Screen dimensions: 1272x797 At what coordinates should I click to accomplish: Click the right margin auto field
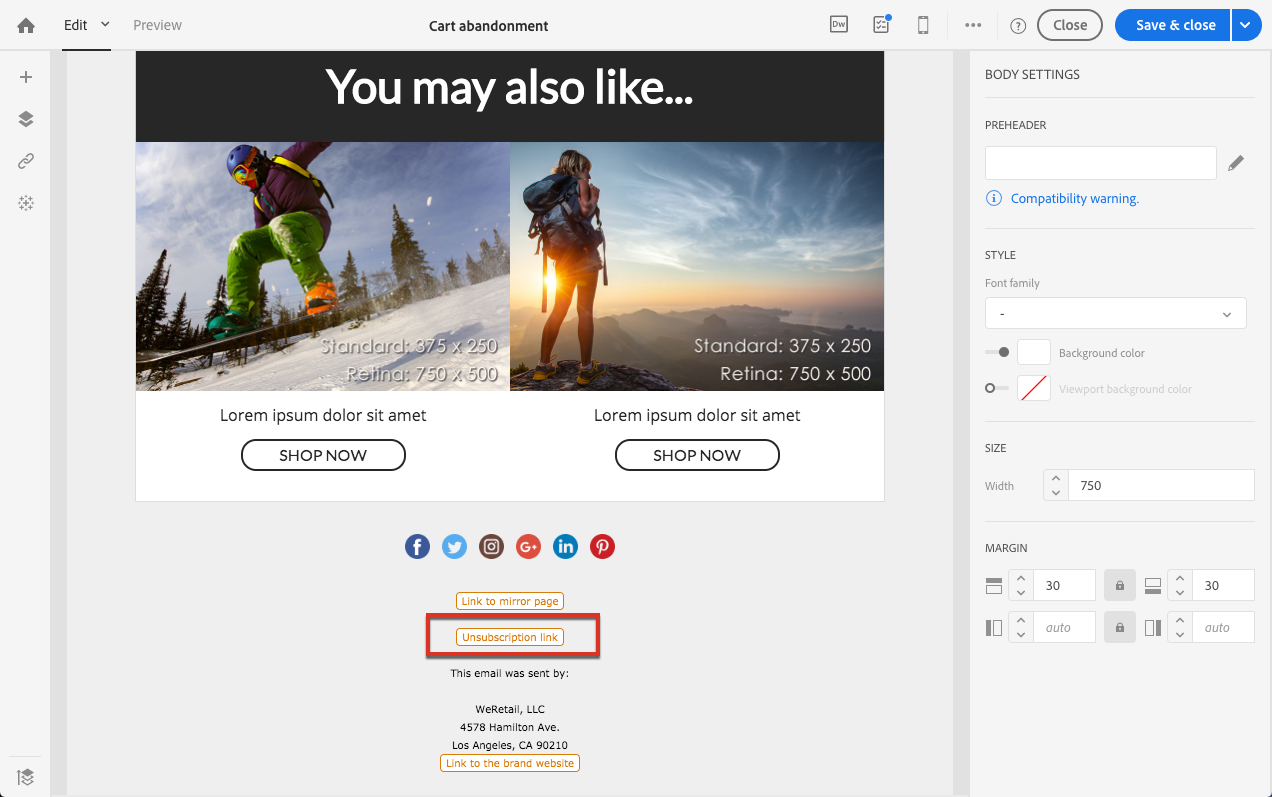click(x=1223, y=627)
